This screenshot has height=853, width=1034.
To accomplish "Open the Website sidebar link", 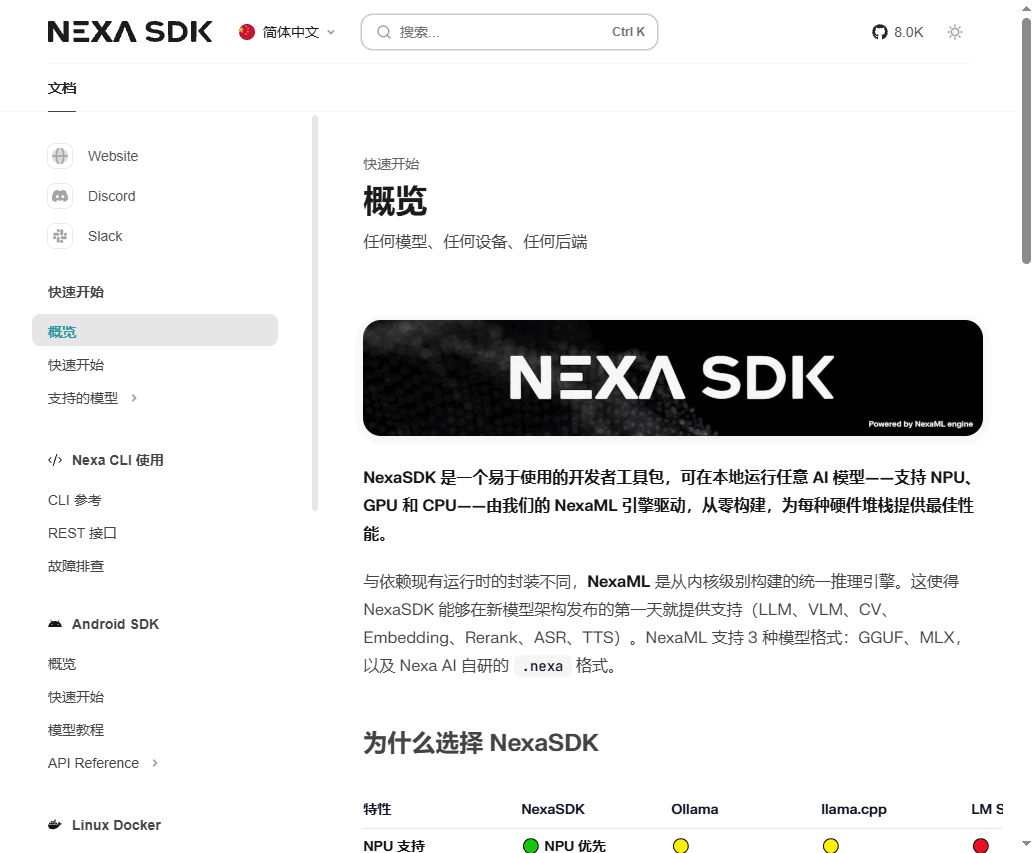I will pos(113,156).
